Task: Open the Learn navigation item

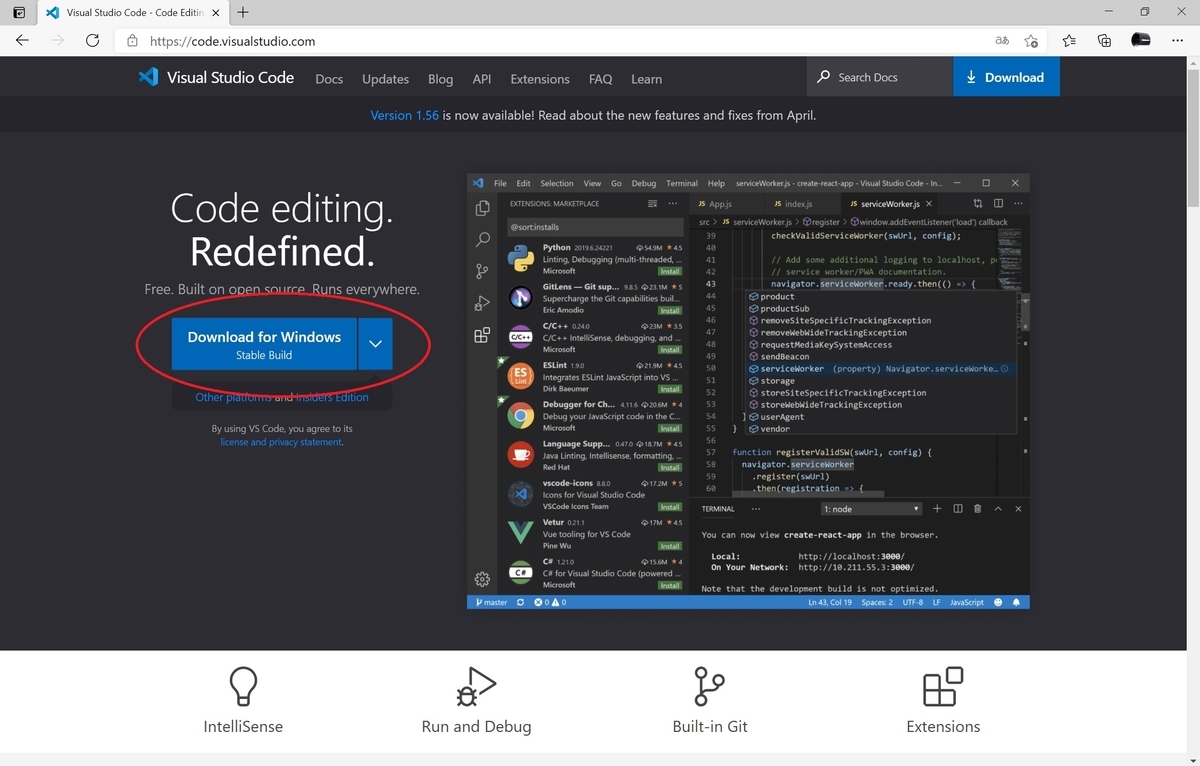Action: click(646, 79)
